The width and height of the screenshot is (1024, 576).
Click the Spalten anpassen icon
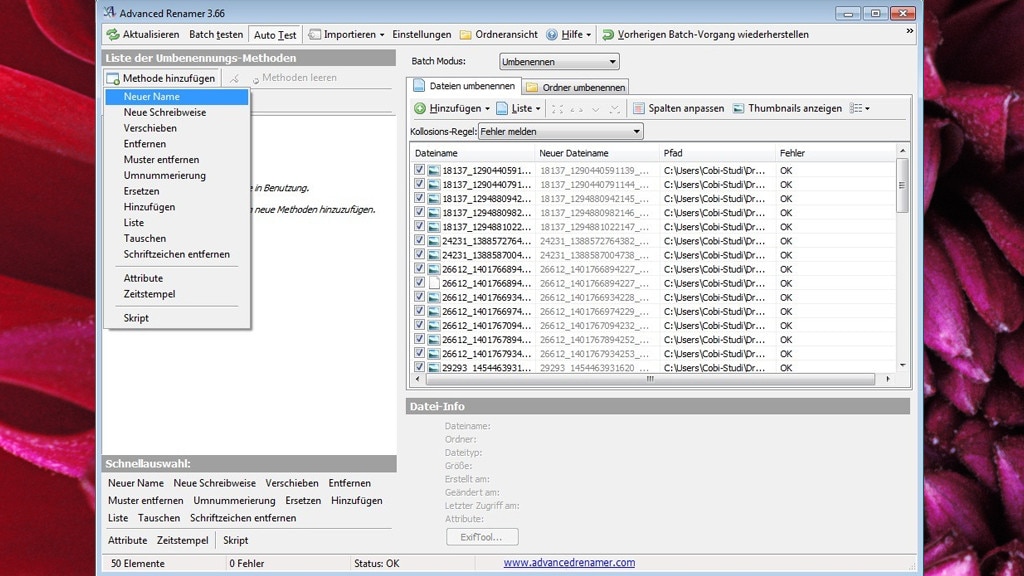click(637, 108)
